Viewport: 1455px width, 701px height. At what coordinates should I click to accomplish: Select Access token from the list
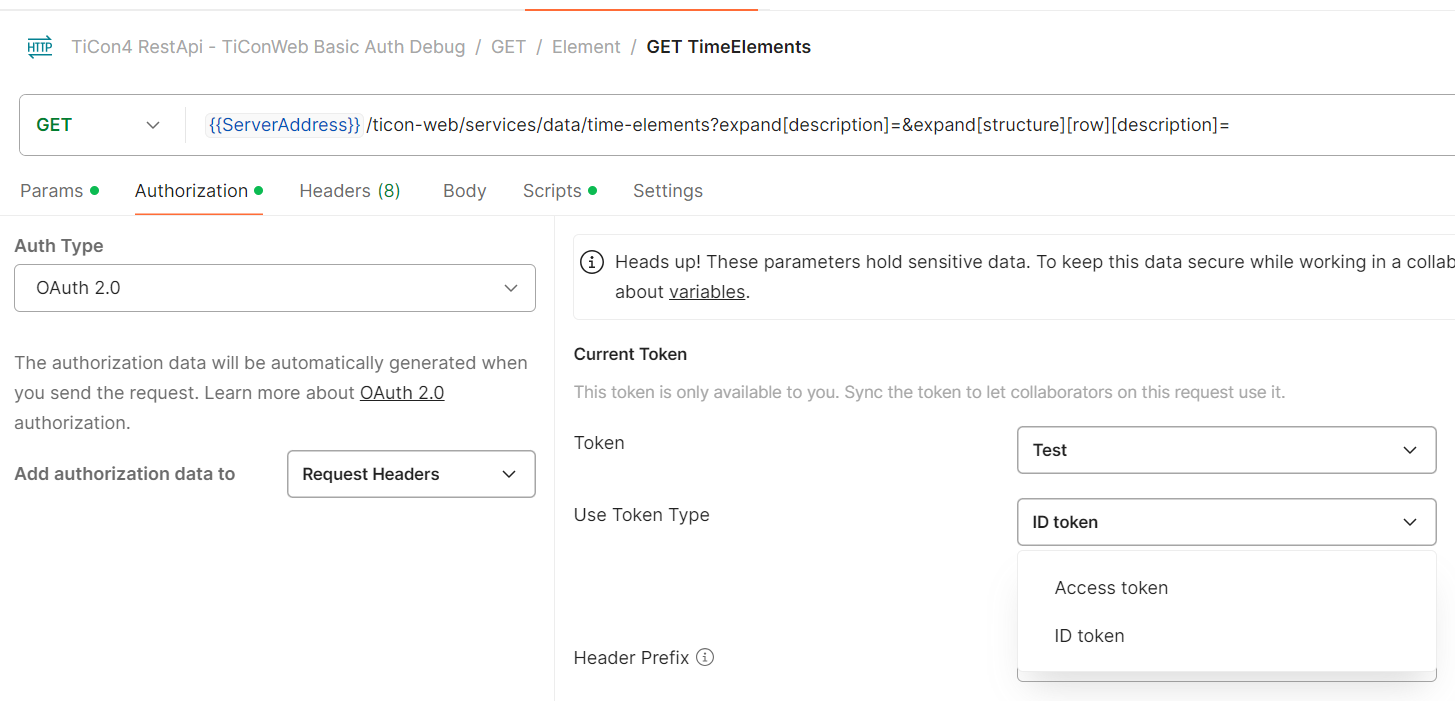[1111, 588]
